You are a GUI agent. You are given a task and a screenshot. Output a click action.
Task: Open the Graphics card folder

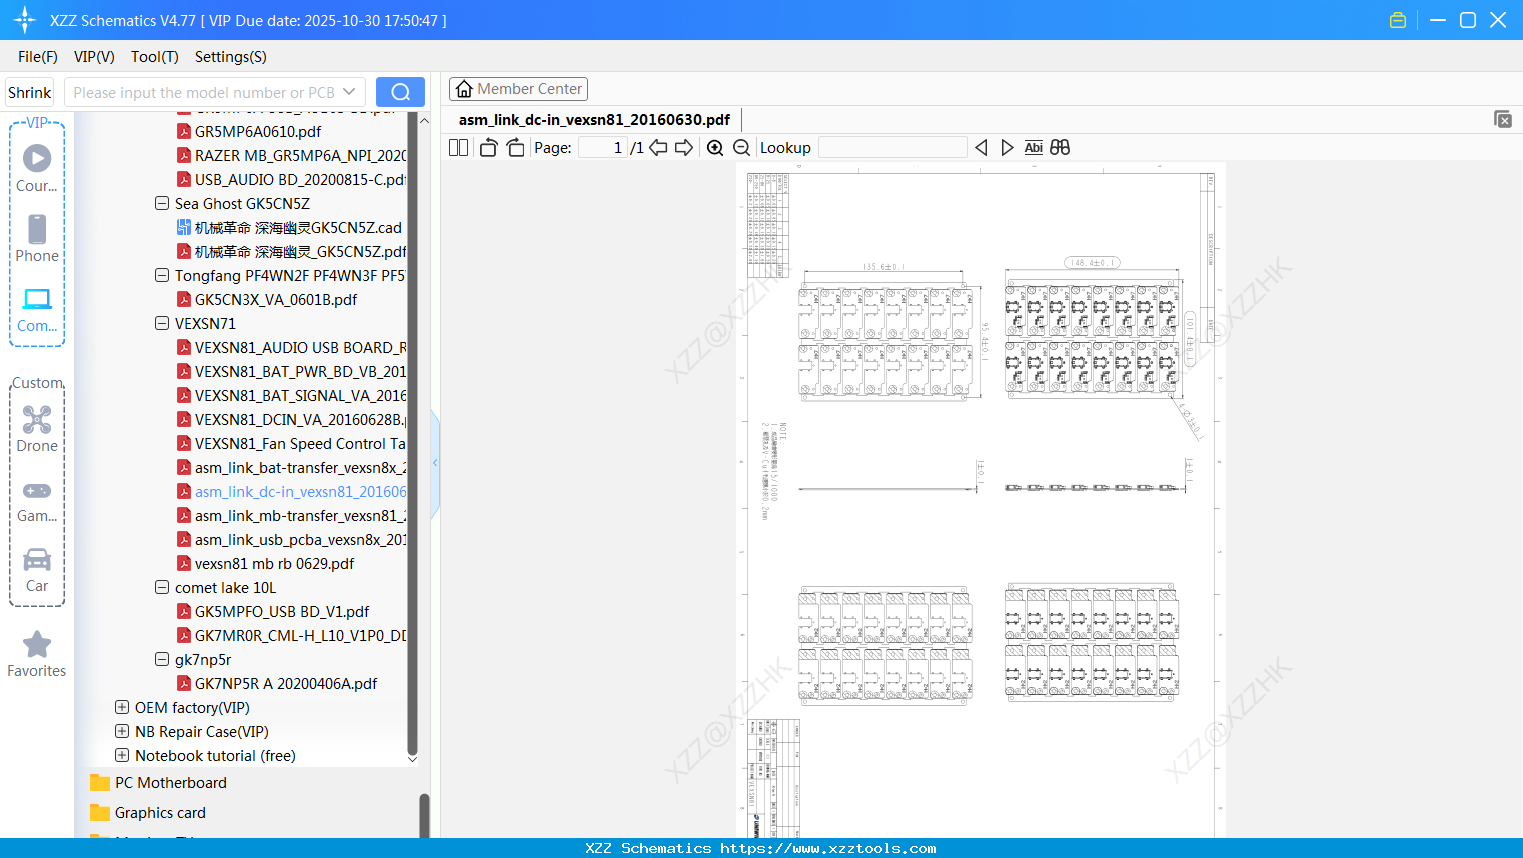click(x=148, y=812)
